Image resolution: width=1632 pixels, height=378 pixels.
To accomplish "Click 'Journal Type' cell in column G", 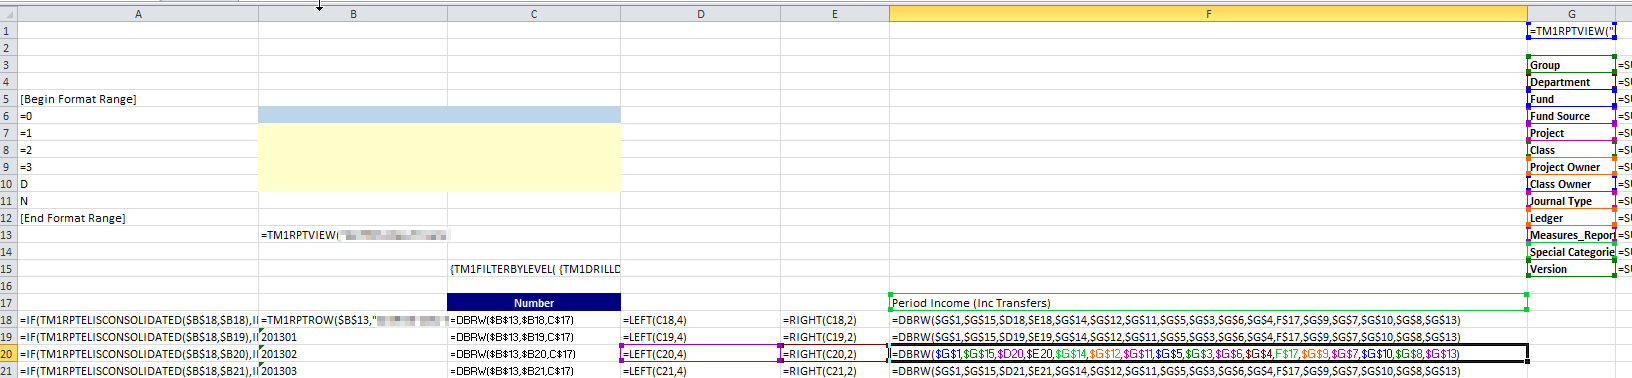I will point(1571,201).
